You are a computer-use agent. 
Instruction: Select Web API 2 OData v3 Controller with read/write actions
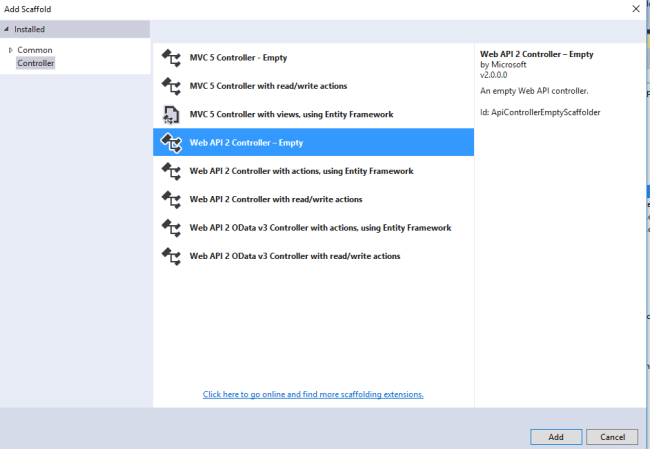coord(313,256)
